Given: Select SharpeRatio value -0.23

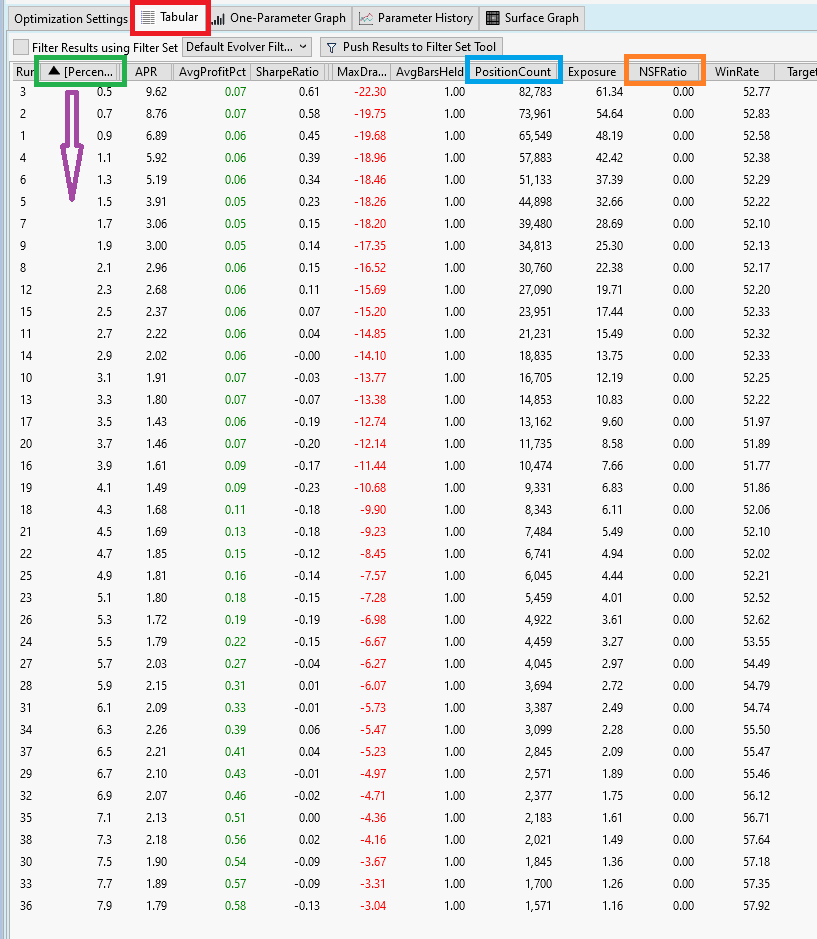Looking at the screenshot, I should [x=307, y=488].
